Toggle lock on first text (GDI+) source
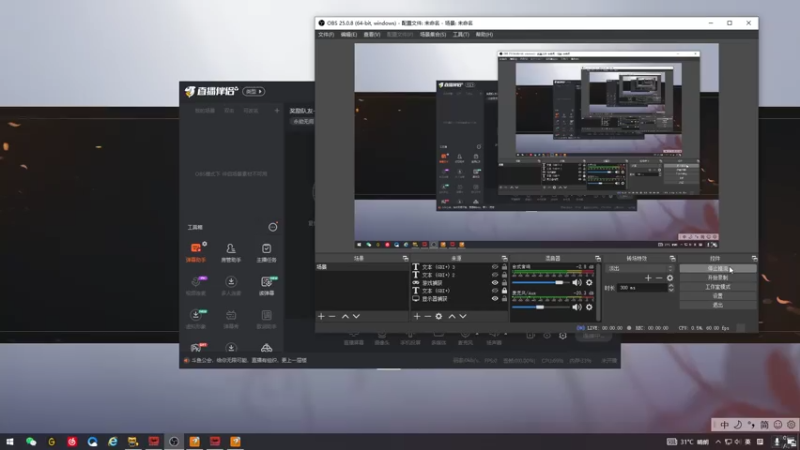 [x=504, y=267]
